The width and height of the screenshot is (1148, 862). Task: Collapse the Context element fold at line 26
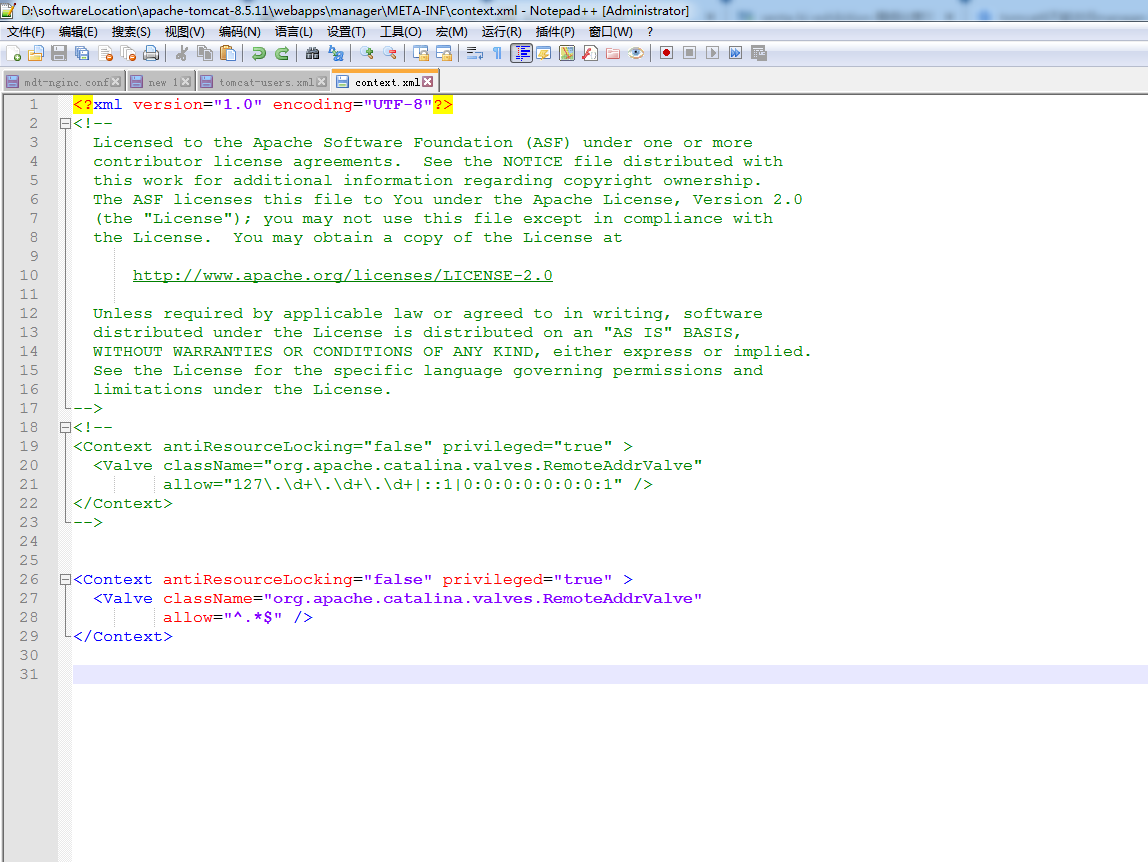65,580
